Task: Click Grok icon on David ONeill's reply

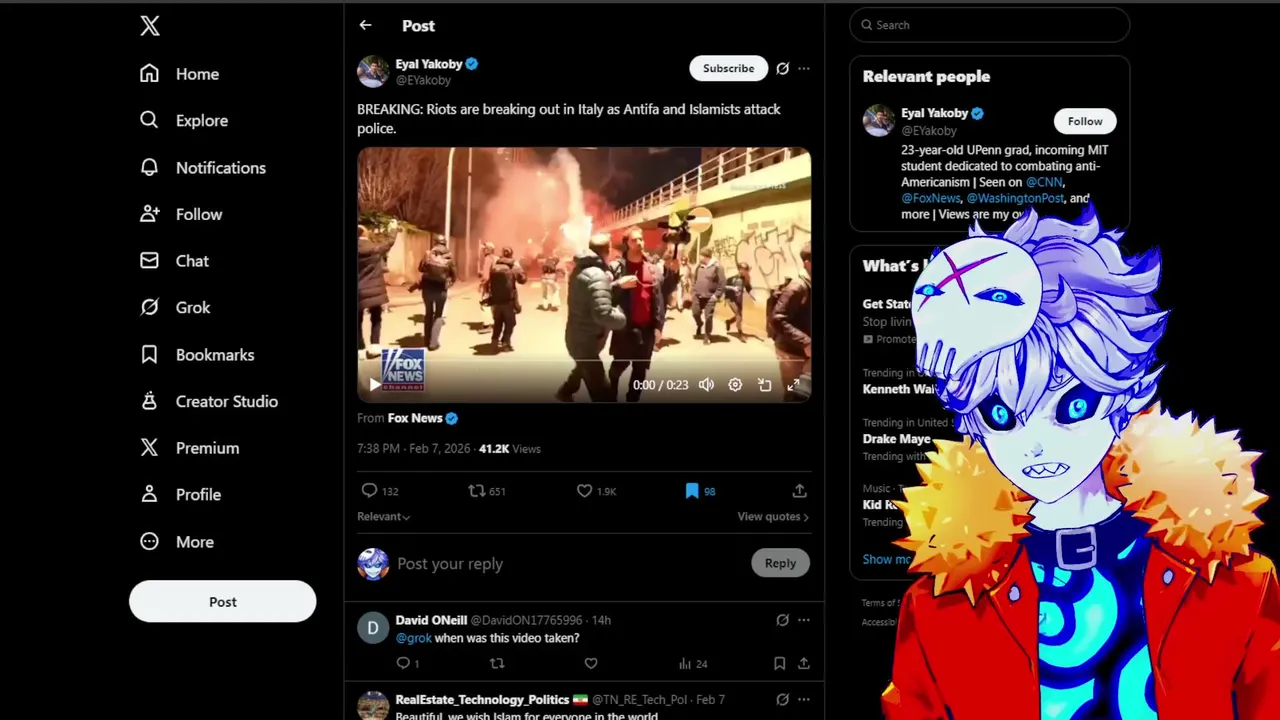Action: 782,620
